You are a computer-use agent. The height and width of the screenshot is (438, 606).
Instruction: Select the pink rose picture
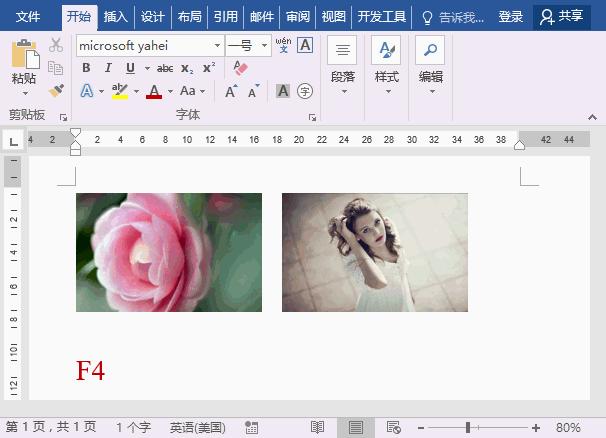coord(169,252)
